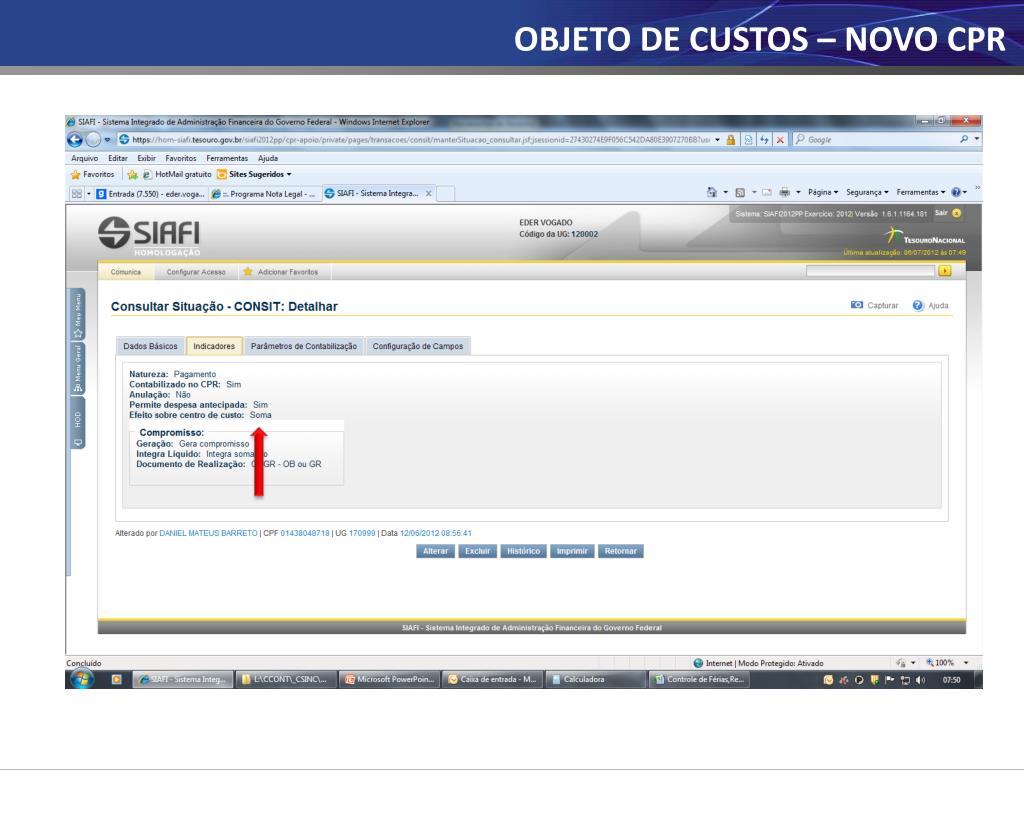
Task: Click the Read mail icon in command bar
Action: (767, 192)
